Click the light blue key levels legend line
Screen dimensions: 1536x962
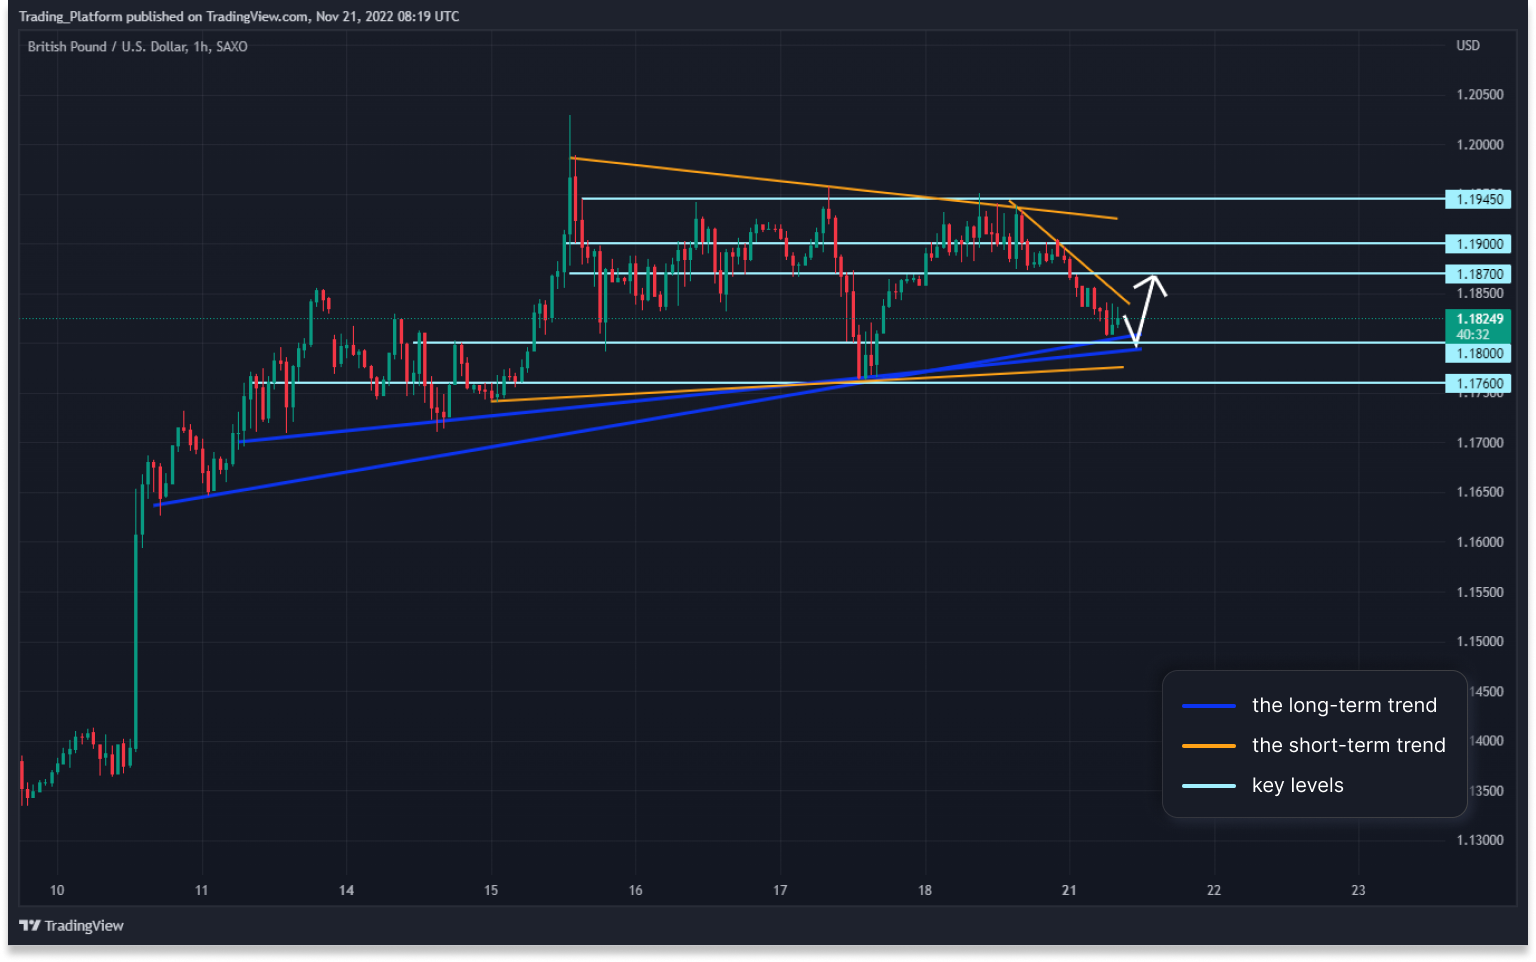tap(1209, 786)
